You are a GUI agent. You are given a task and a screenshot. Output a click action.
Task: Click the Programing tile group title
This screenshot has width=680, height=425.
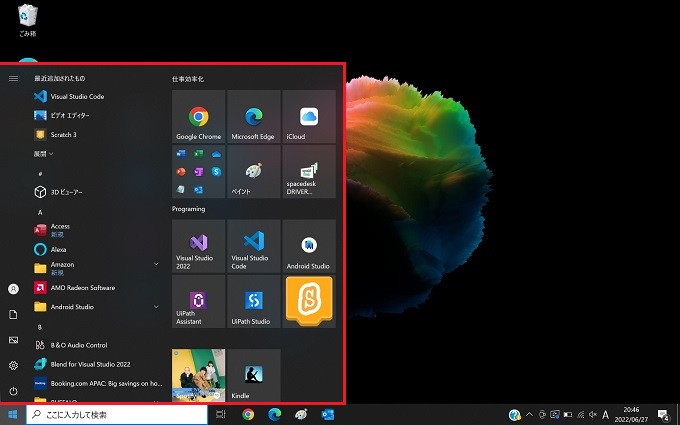(188, 209)
